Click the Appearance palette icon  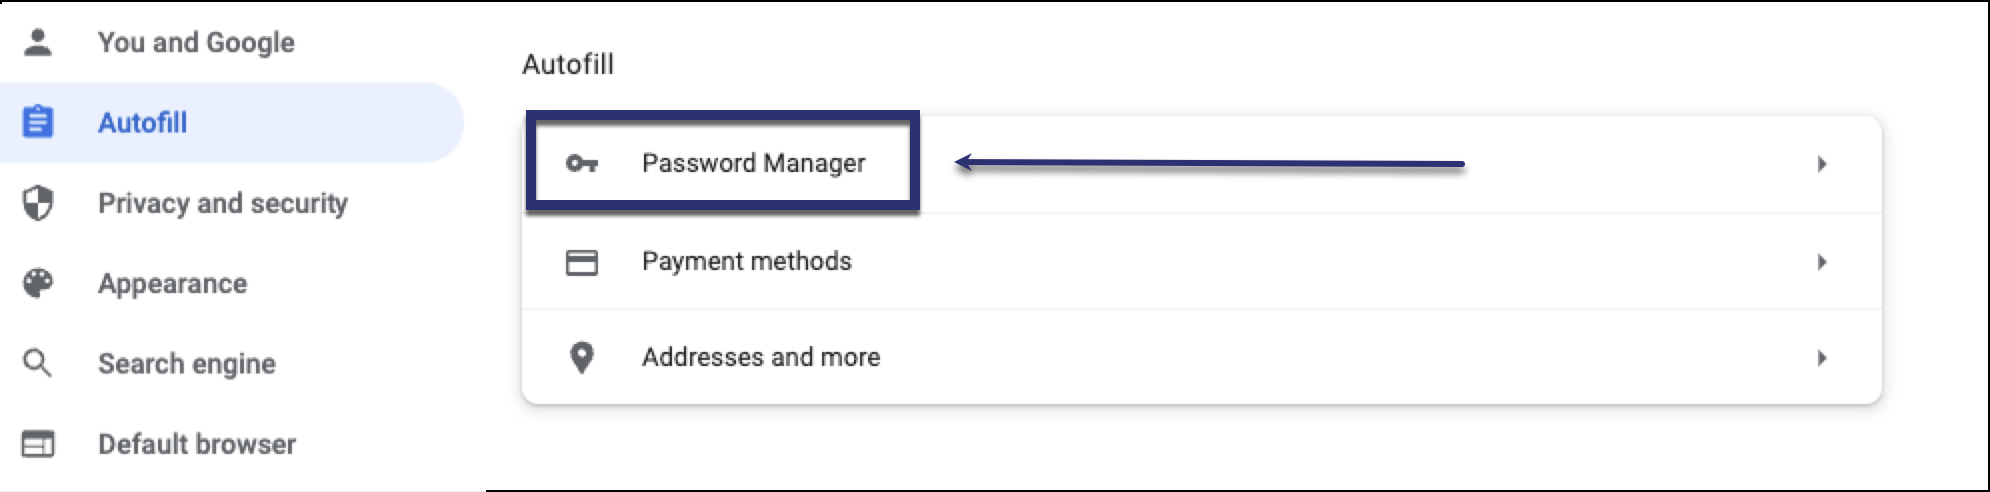[x=38, y=283]
